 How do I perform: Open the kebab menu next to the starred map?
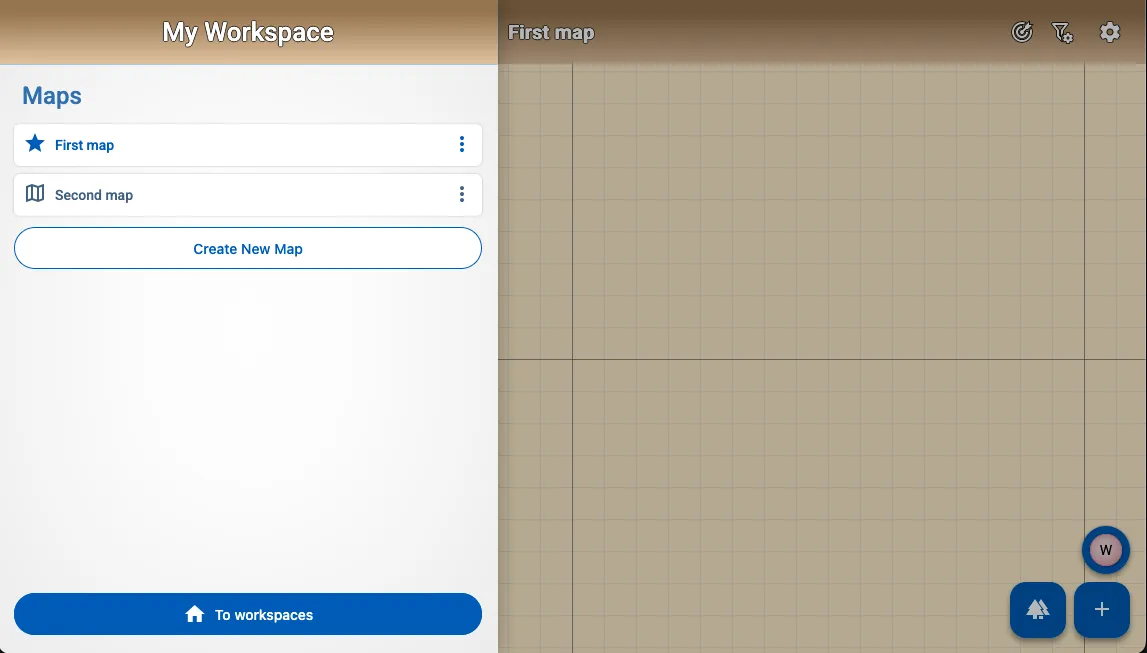(x=462, y=144)
